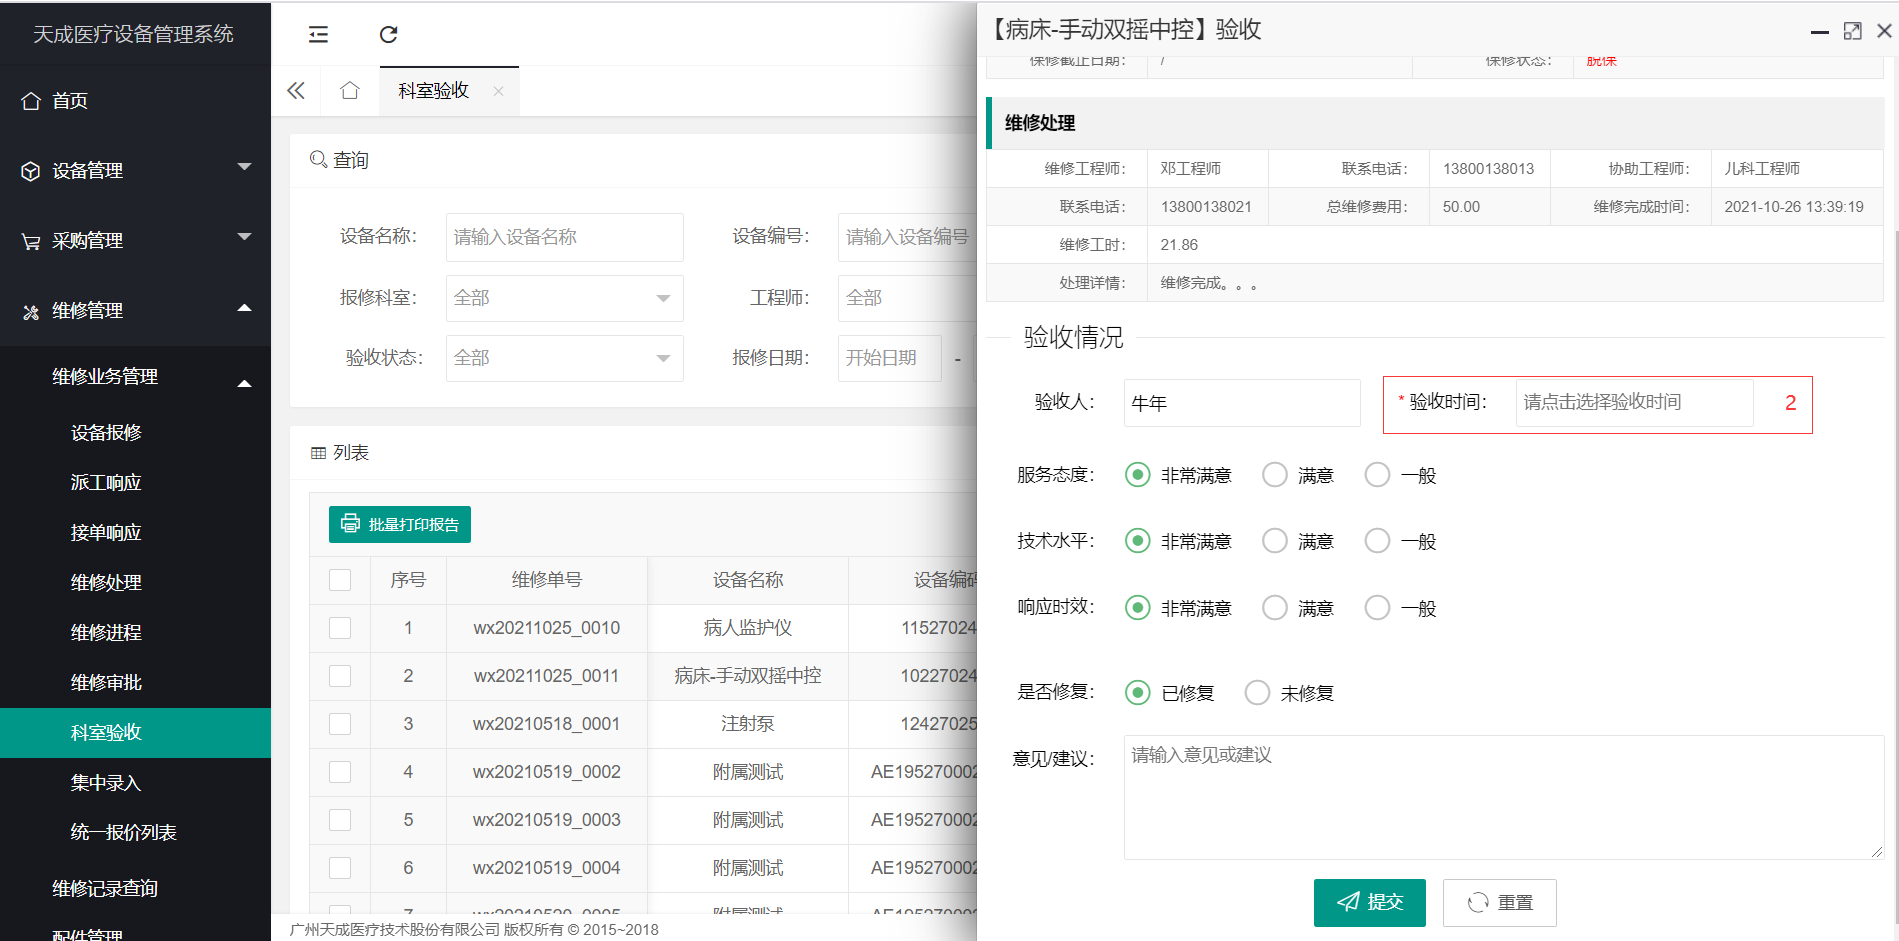This screenshot has width=1899, height=941.
Task: Click the 重置 reset button
Action: click(1500, 903)
